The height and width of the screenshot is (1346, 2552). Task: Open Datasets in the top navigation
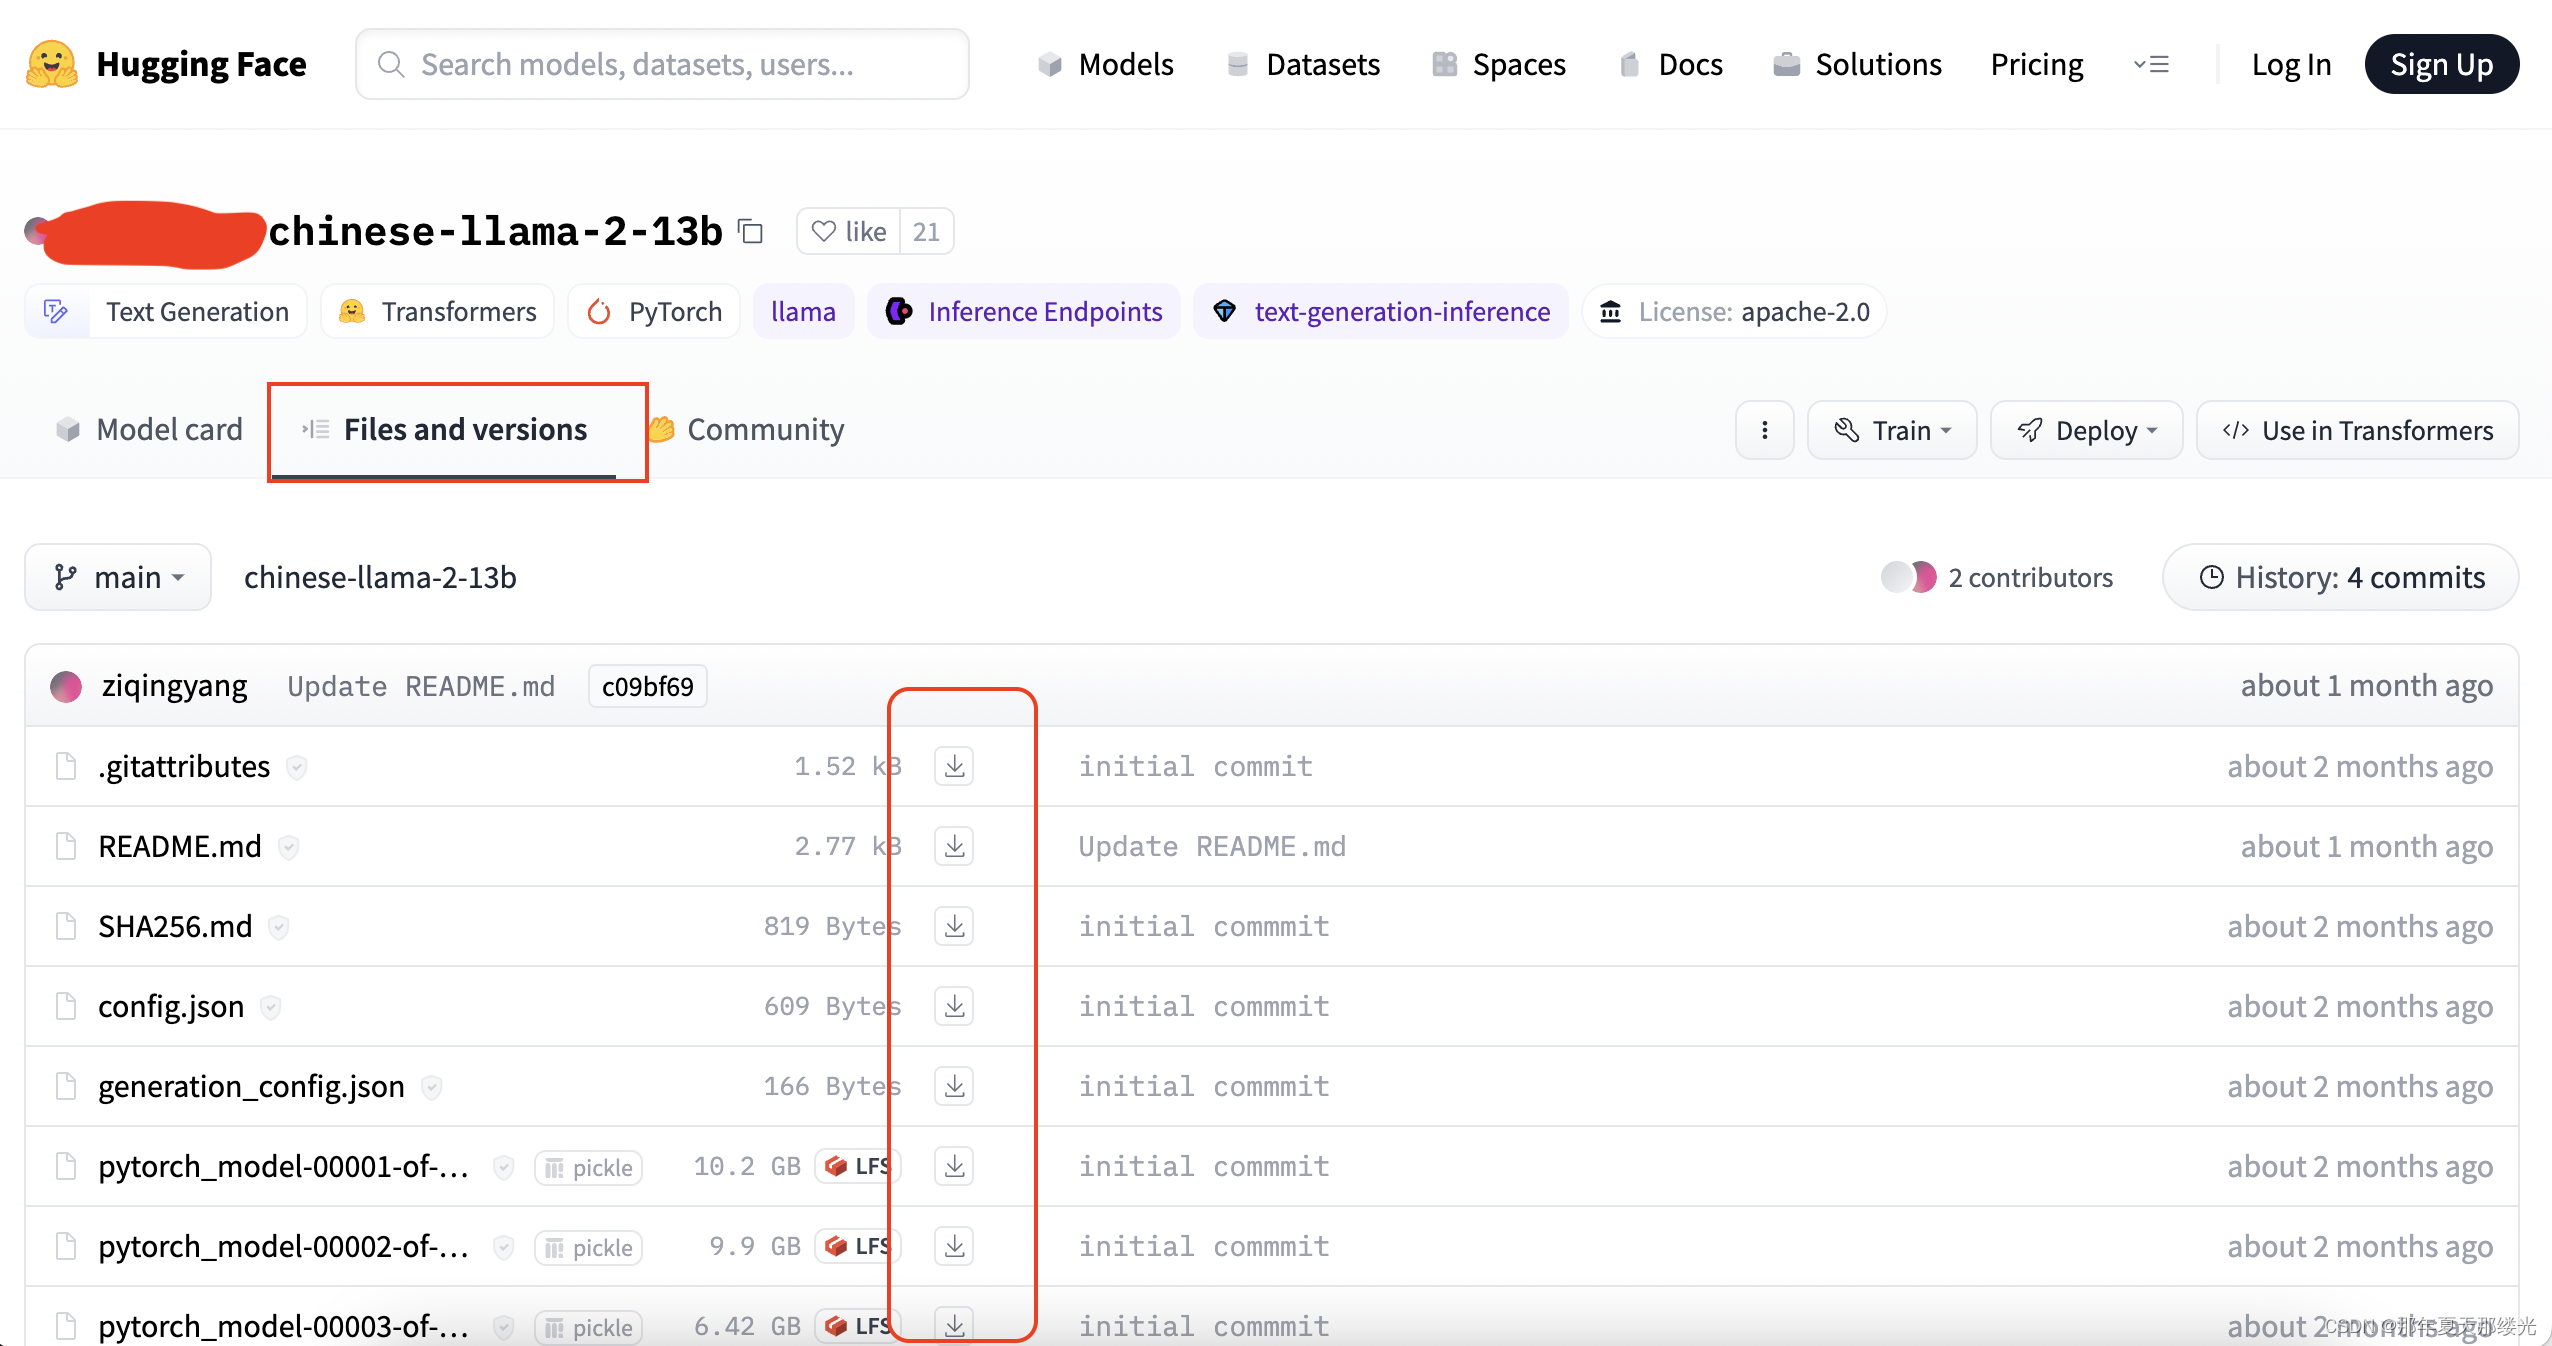pyautogui.click(x=1302, y=64)
